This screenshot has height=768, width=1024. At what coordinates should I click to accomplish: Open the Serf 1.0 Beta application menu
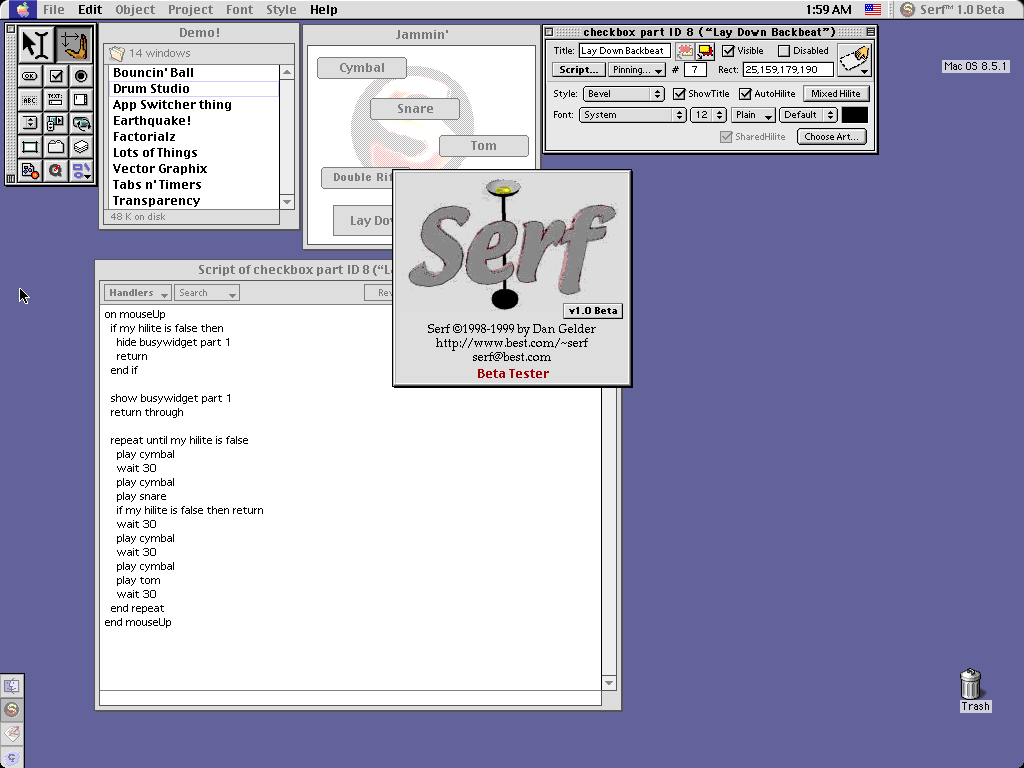click(x=953, y=9)
